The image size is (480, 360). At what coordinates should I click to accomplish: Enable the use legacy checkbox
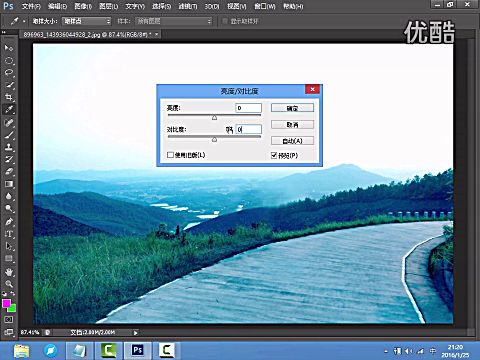170,155
